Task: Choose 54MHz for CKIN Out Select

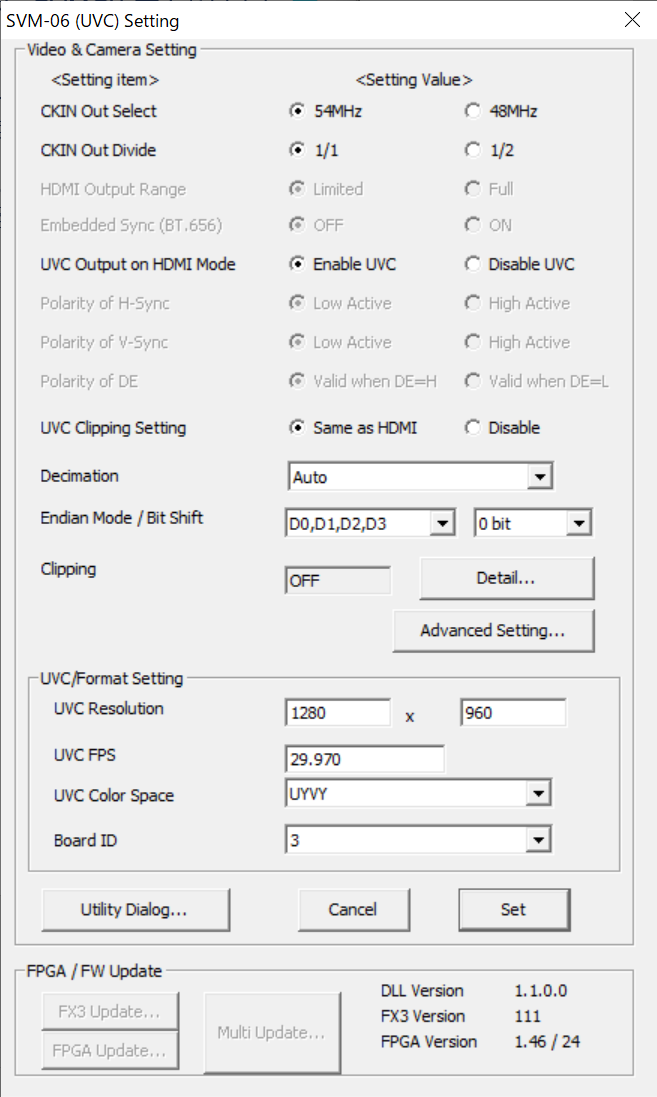Action: [x=297, y=111]
